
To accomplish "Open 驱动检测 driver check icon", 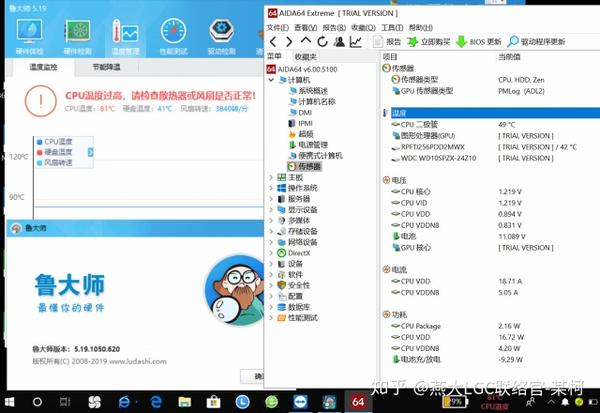I will click(222, 33).
